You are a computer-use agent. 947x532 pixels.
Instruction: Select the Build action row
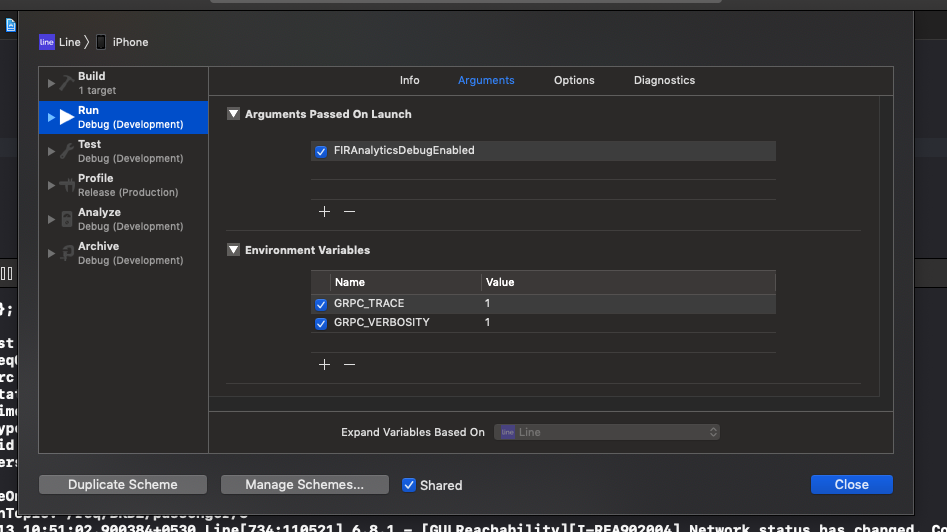(123, 83)
